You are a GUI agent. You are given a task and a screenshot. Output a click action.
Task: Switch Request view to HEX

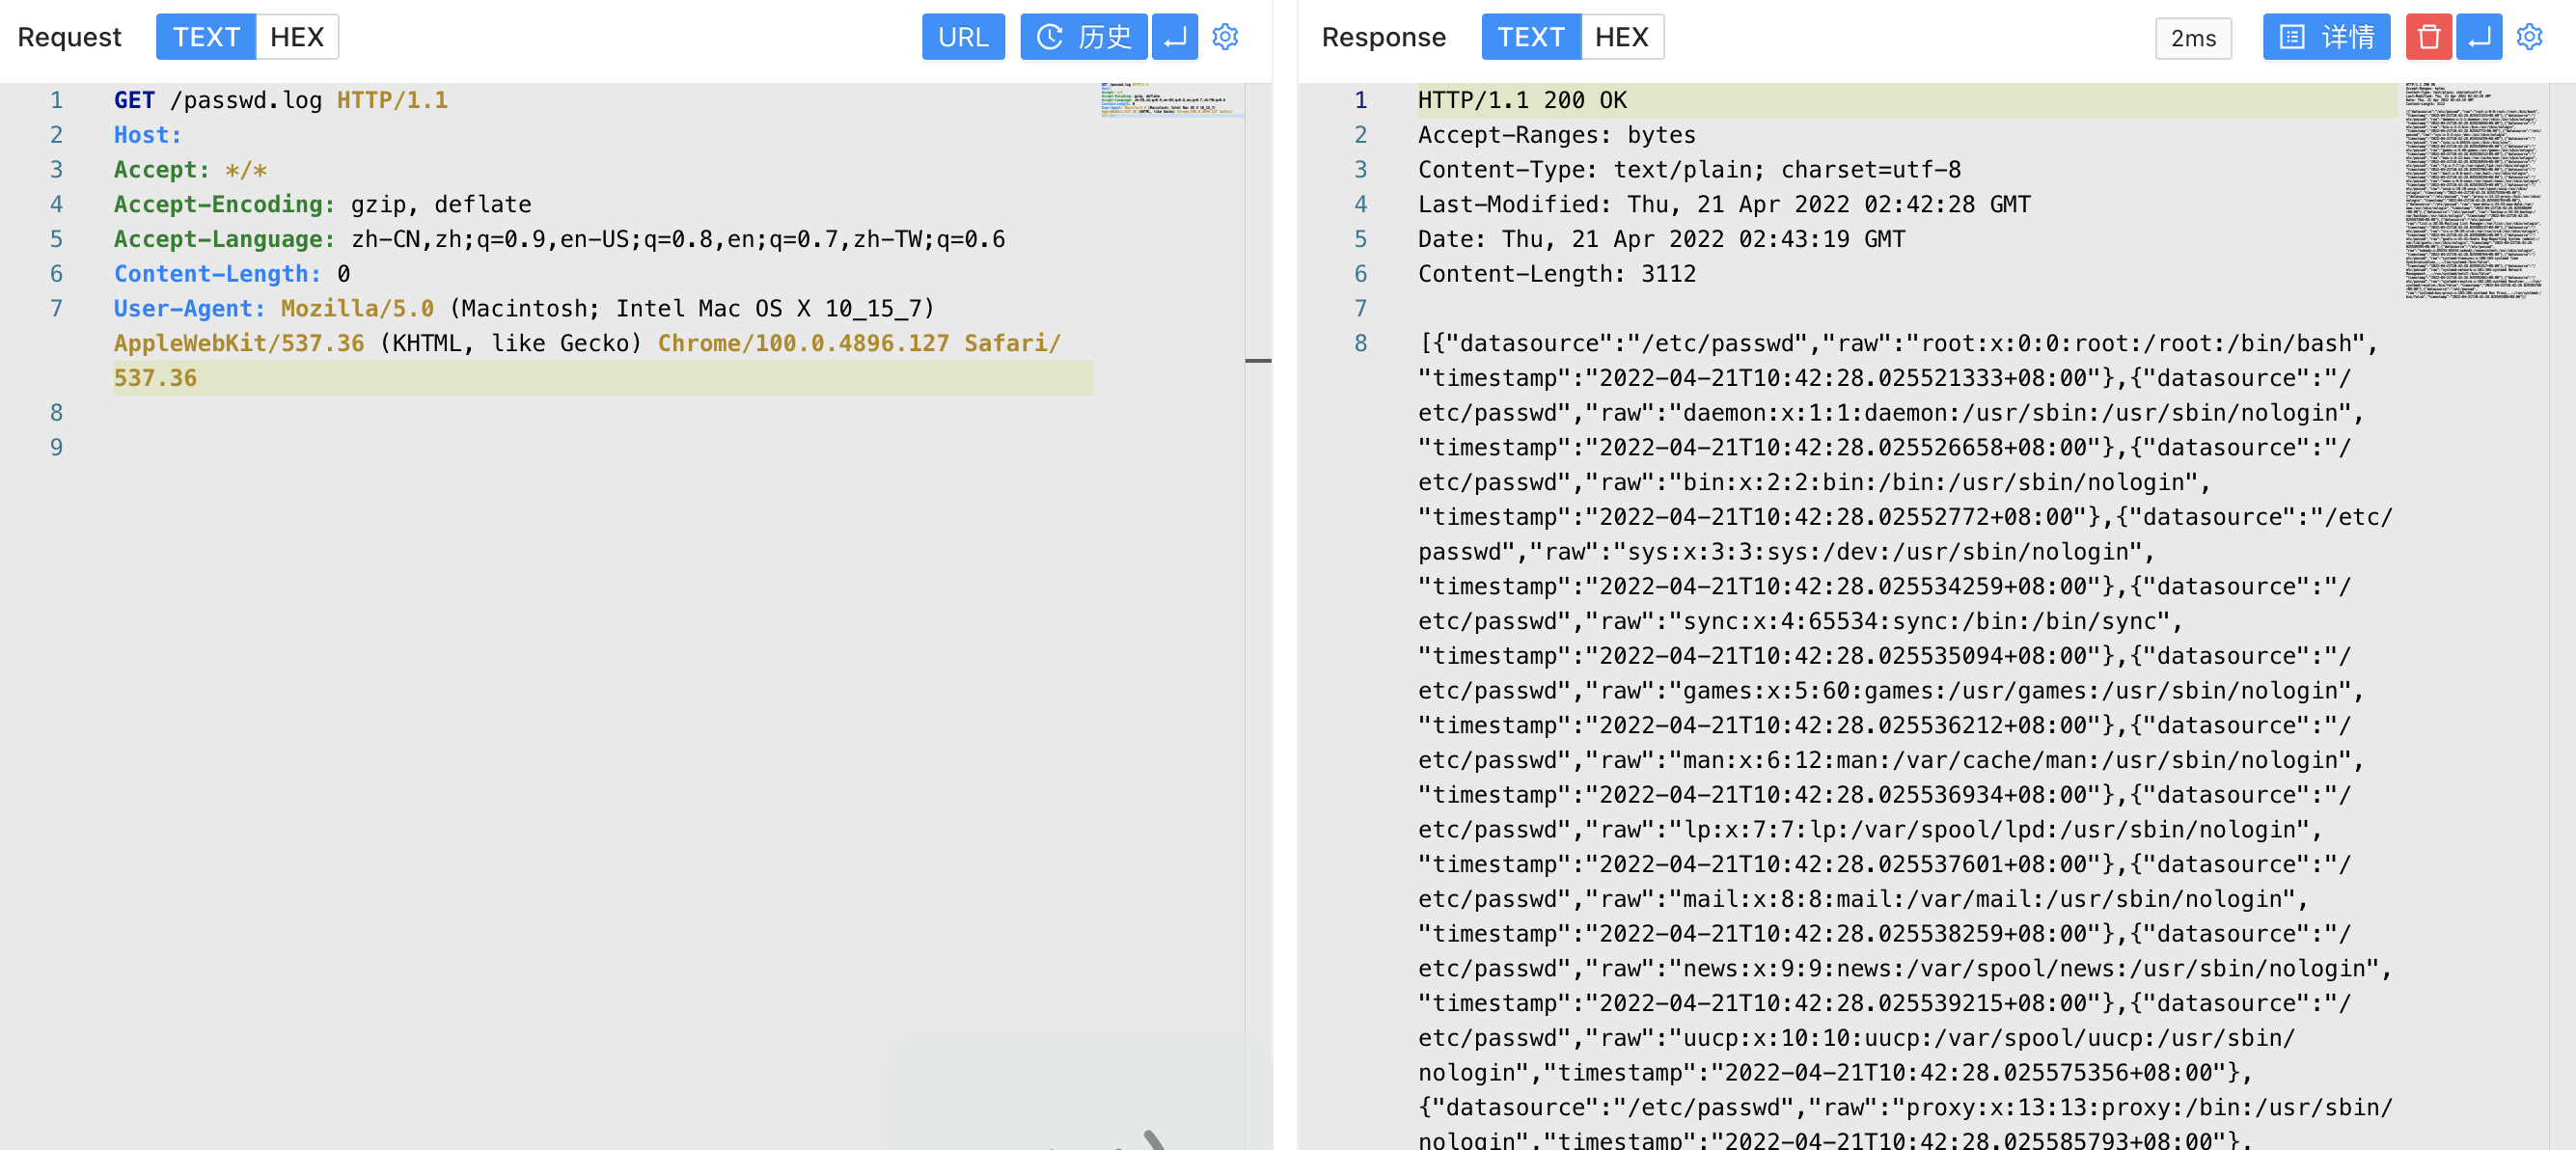coord(297,37)
